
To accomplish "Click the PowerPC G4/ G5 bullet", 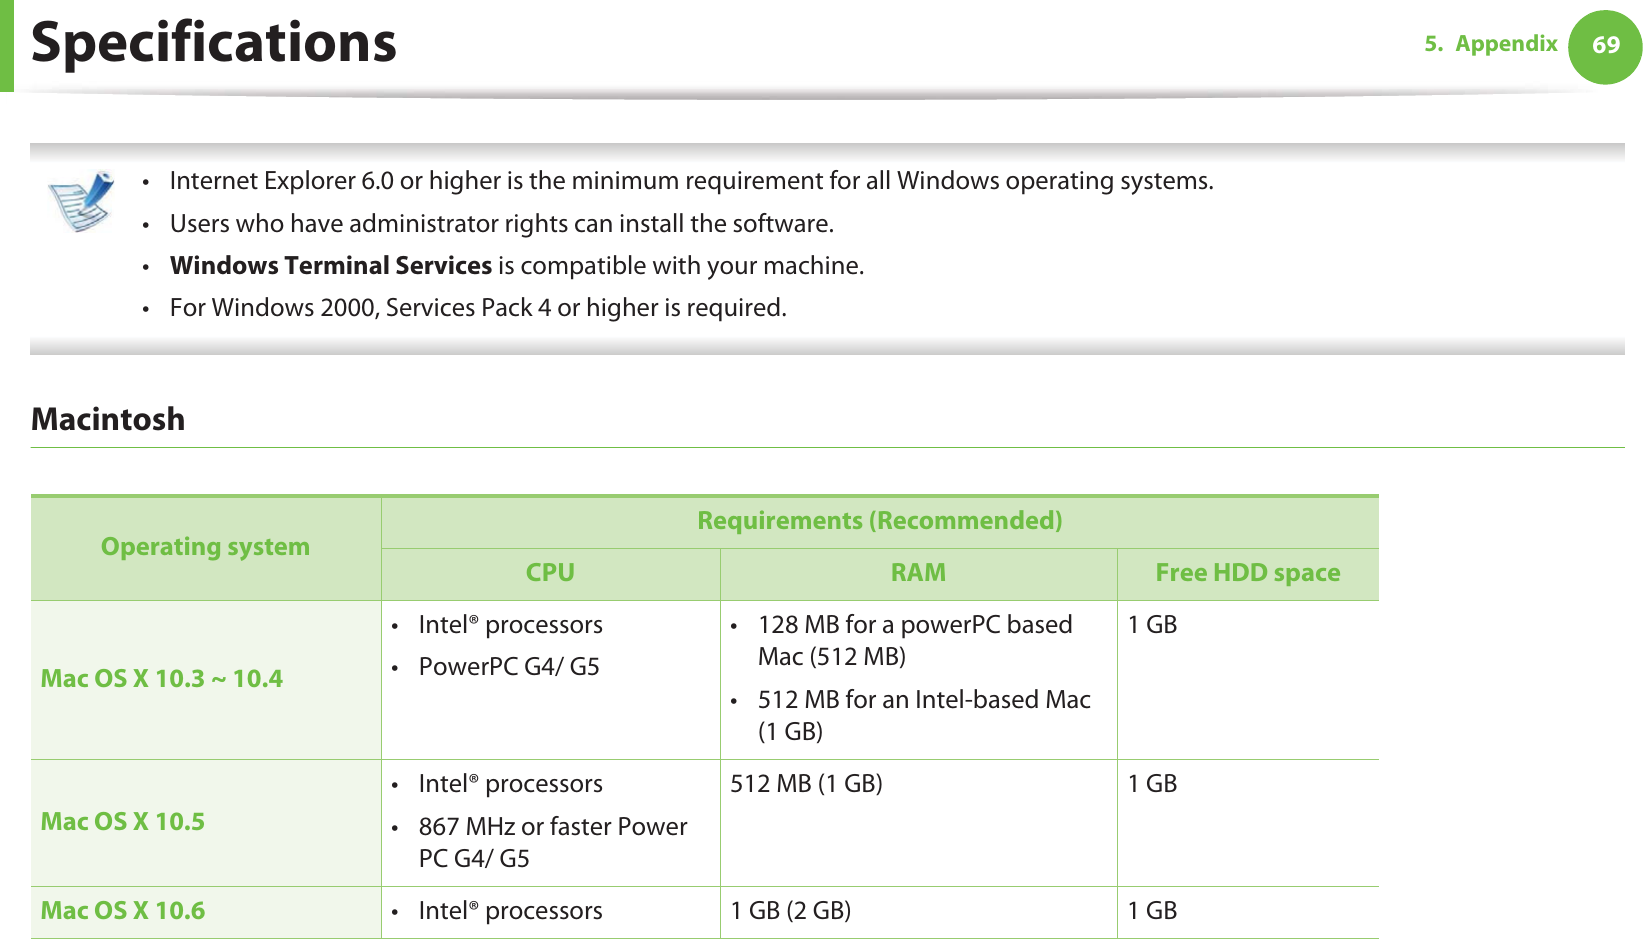I will 509,667.
